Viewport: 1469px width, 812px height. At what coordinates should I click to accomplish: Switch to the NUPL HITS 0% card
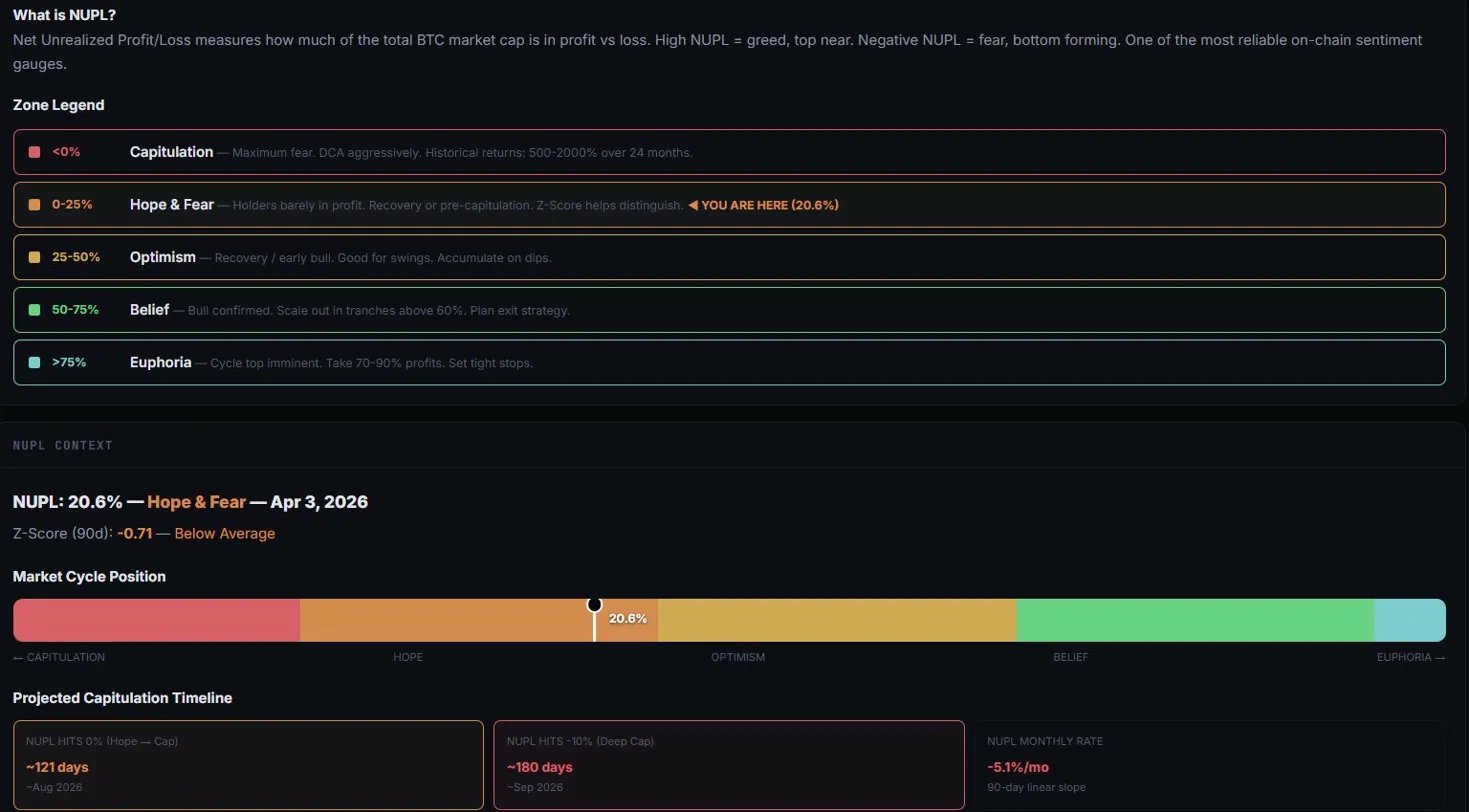pos(248,763)
